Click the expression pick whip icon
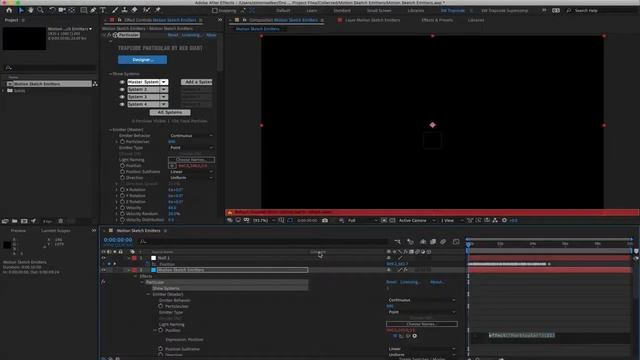 (x=408, y=336)
